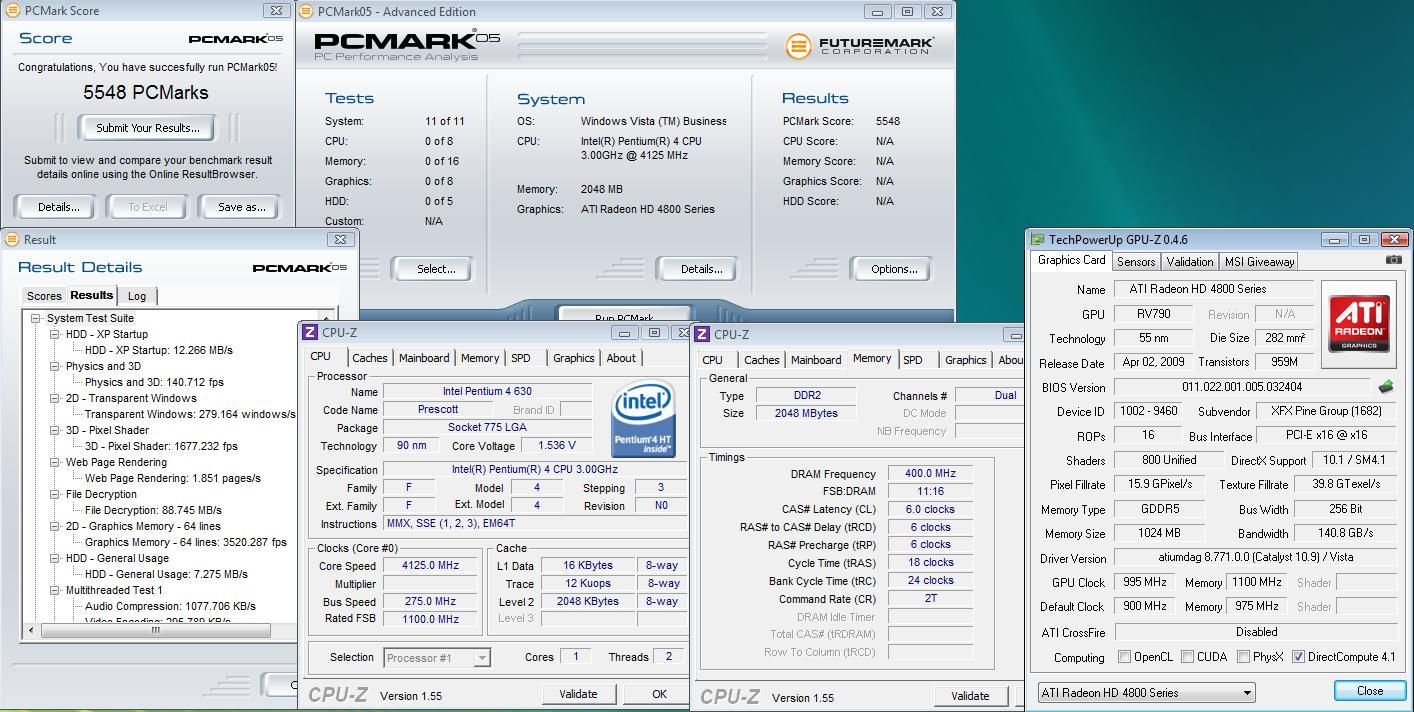Image resolution: width=1414 pixels, height=712 pixels.
Task: Click the CPU-Z title bar icon of the Memory window
Action: pos(702,334)
